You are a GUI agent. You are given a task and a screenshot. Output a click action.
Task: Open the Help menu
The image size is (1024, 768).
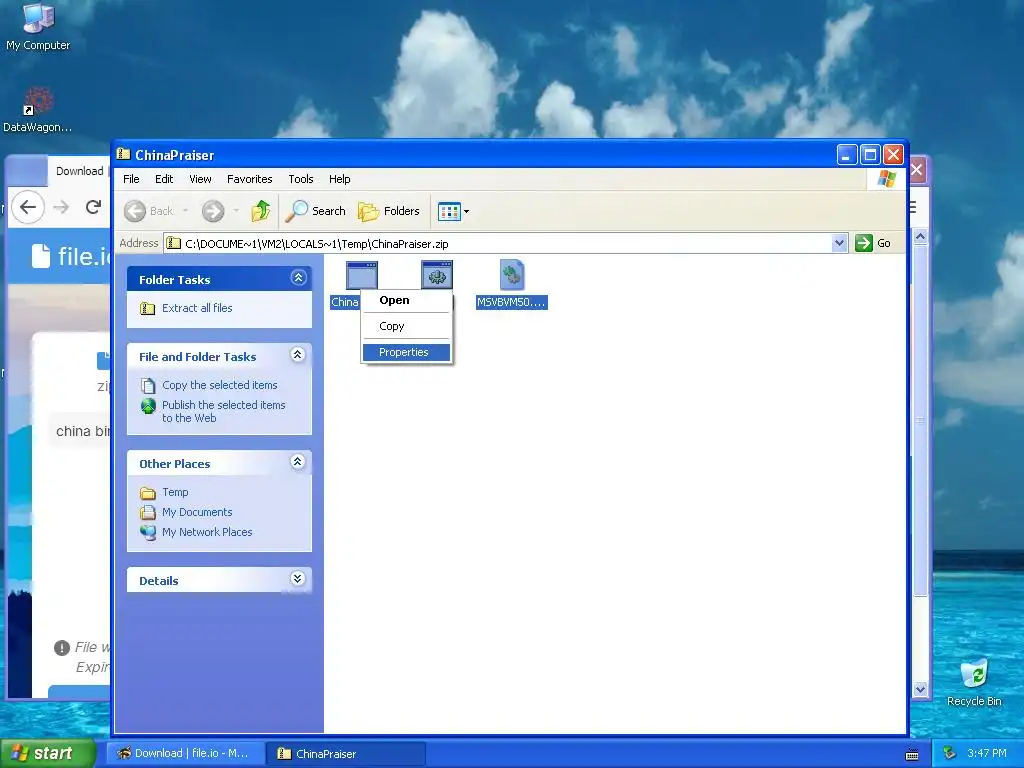click(340, 179)
